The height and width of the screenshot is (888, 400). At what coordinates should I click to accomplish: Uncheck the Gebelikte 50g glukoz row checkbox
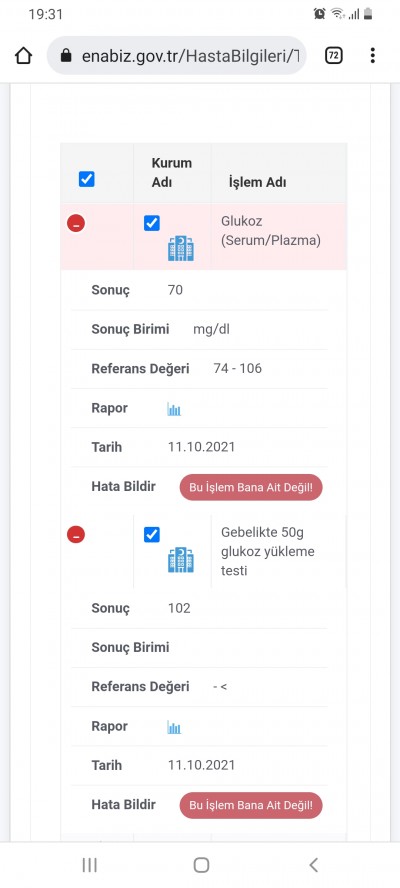coord(152,534)
